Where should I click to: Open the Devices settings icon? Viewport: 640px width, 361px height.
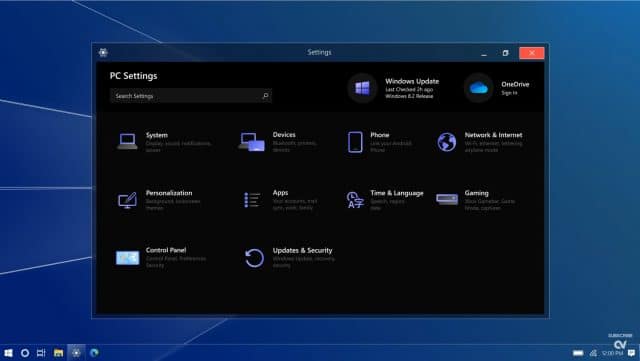(251, 142)
